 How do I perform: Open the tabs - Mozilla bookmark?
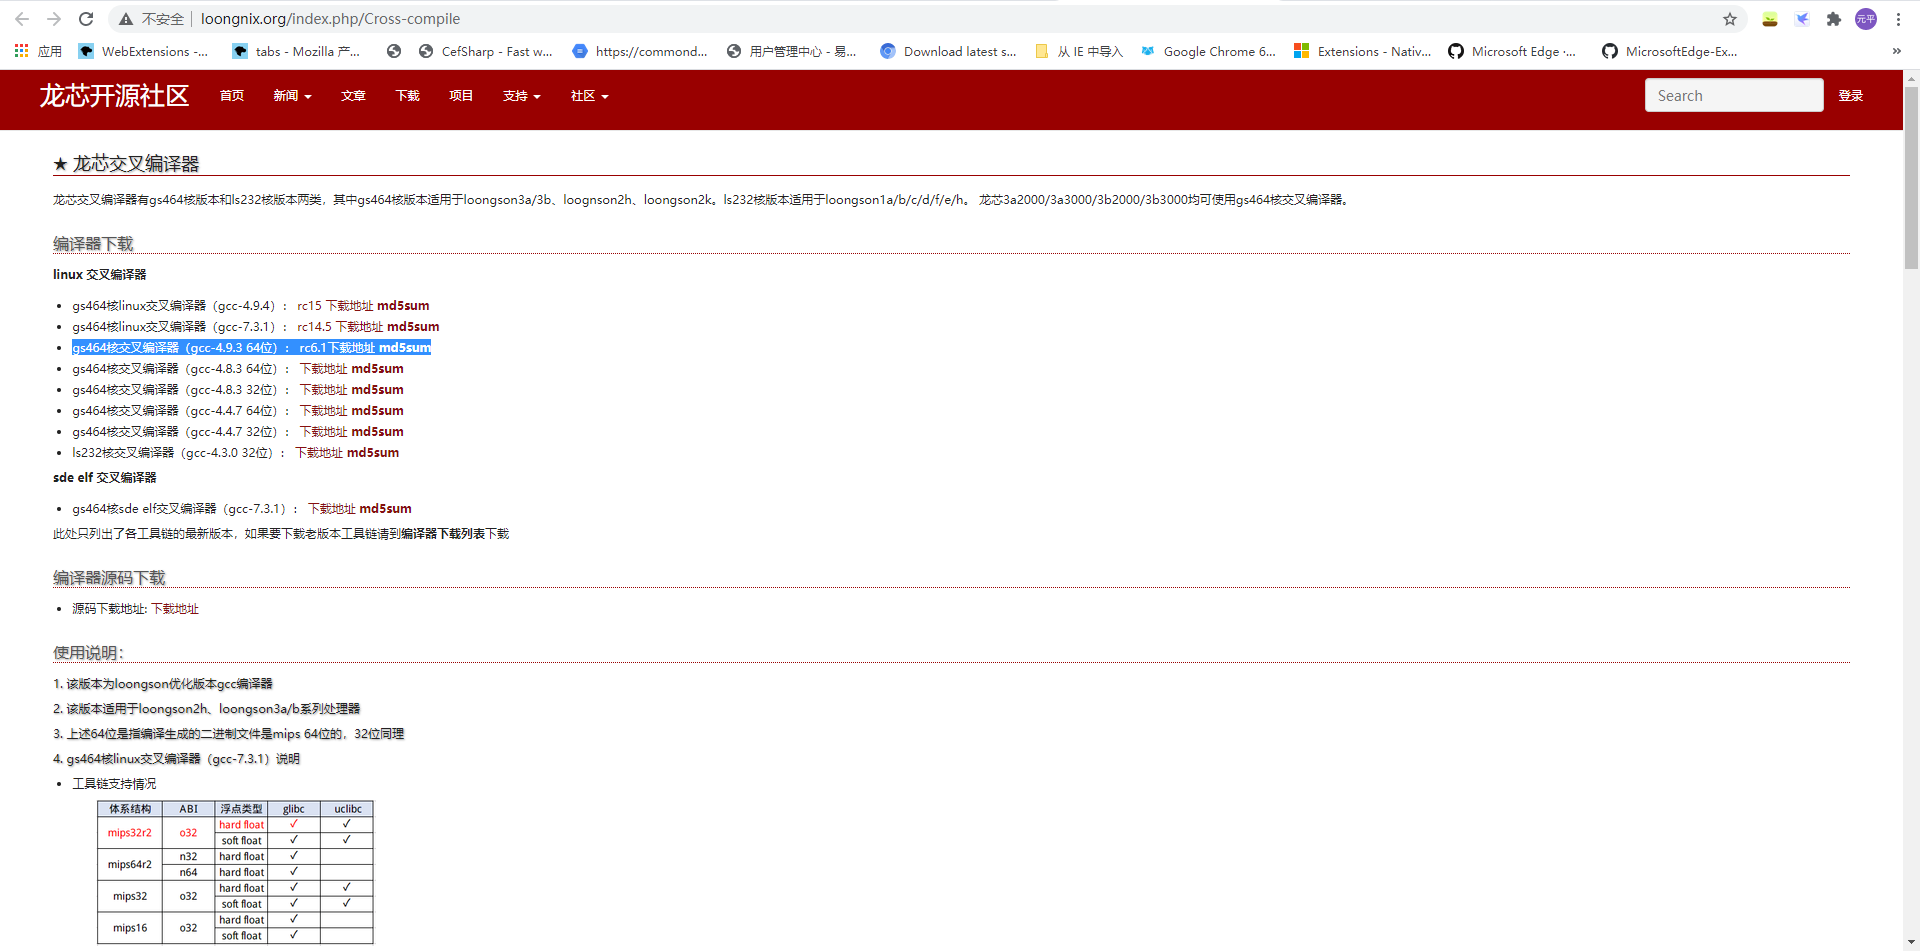click(296, 51)
